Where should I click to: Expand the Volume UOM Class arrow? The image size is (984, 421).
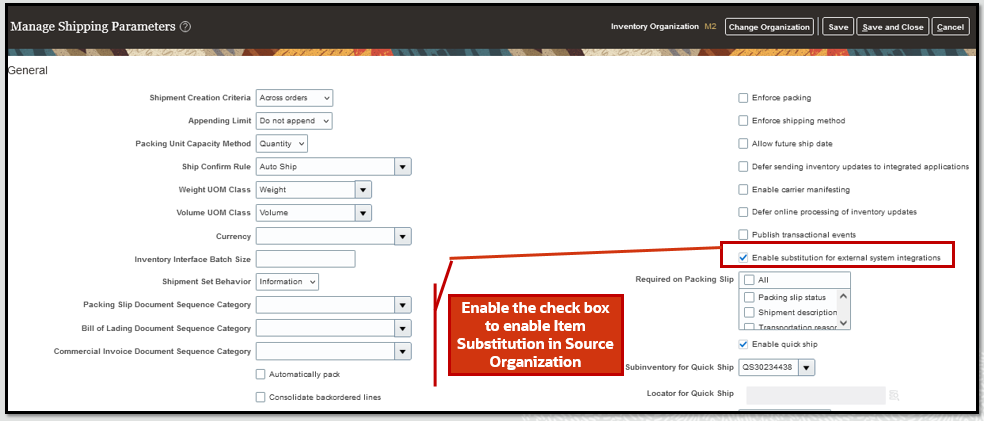(363, 213)
